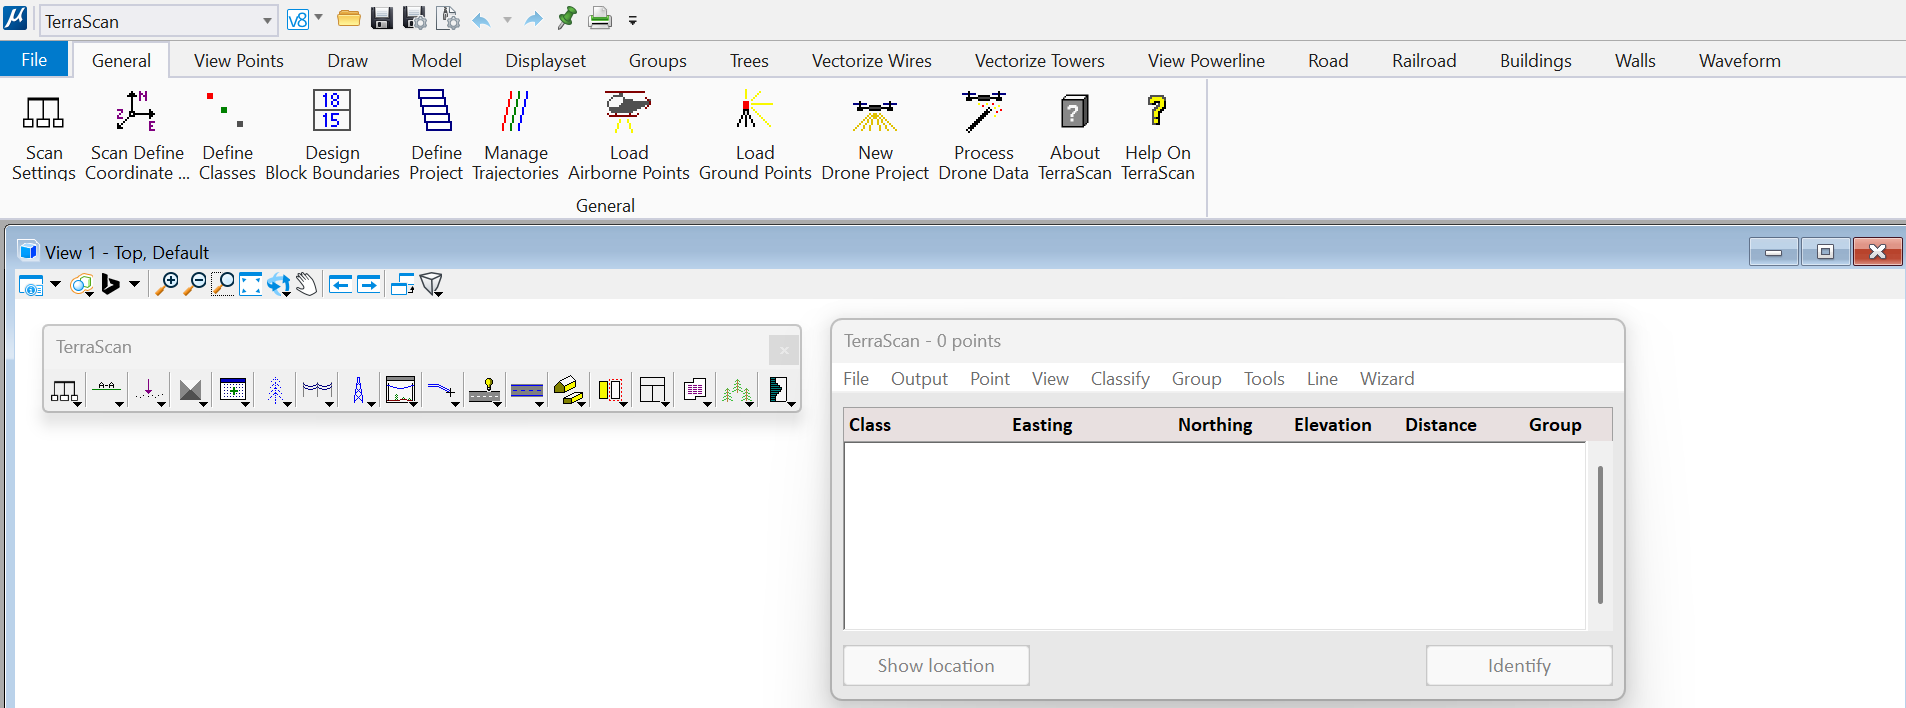Switch to the Vectorize Towers tab
Viewport: 1906px width, 708px height.
click(x=1039, y=61)
